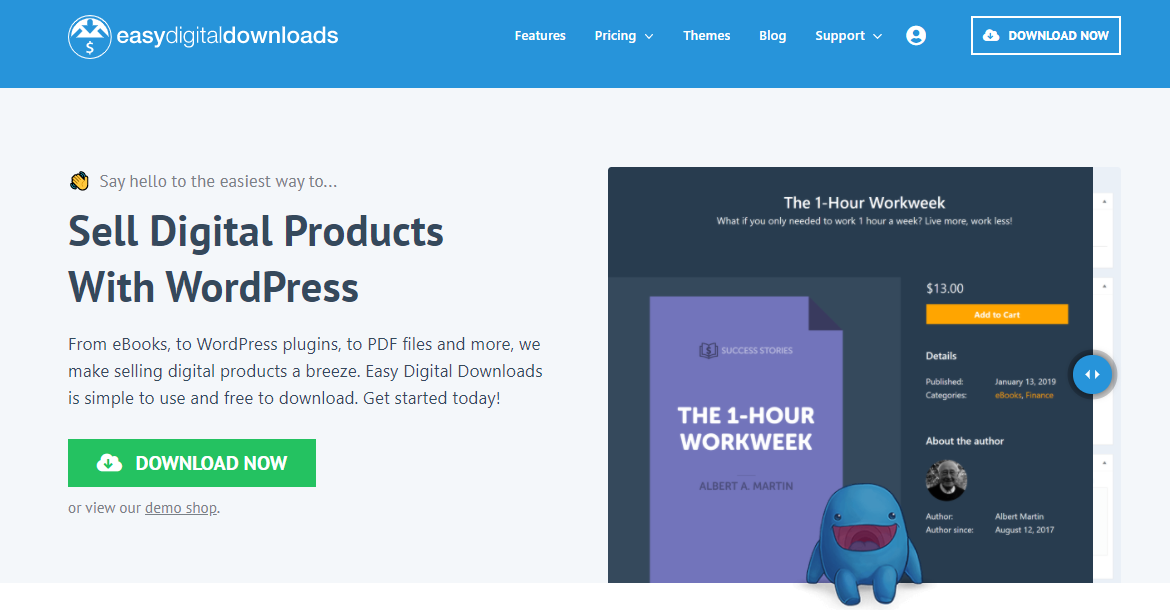1170x610 pixels.
Task: Click 'Say hello to the easiest way to...' text
Action: point(219,181)
